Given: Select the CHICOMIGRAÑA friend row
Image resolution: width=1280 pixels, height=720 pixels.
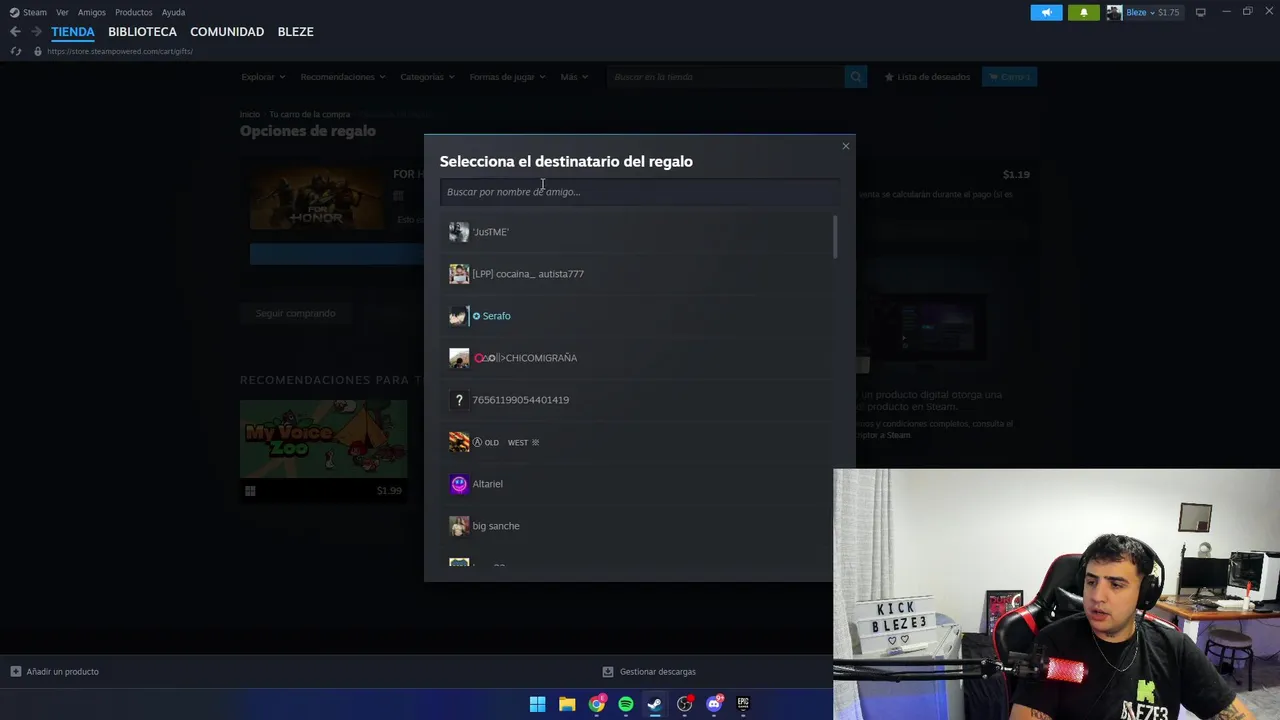Looking at the screenshot, I should pyautogui.click(x=636, y=358).
